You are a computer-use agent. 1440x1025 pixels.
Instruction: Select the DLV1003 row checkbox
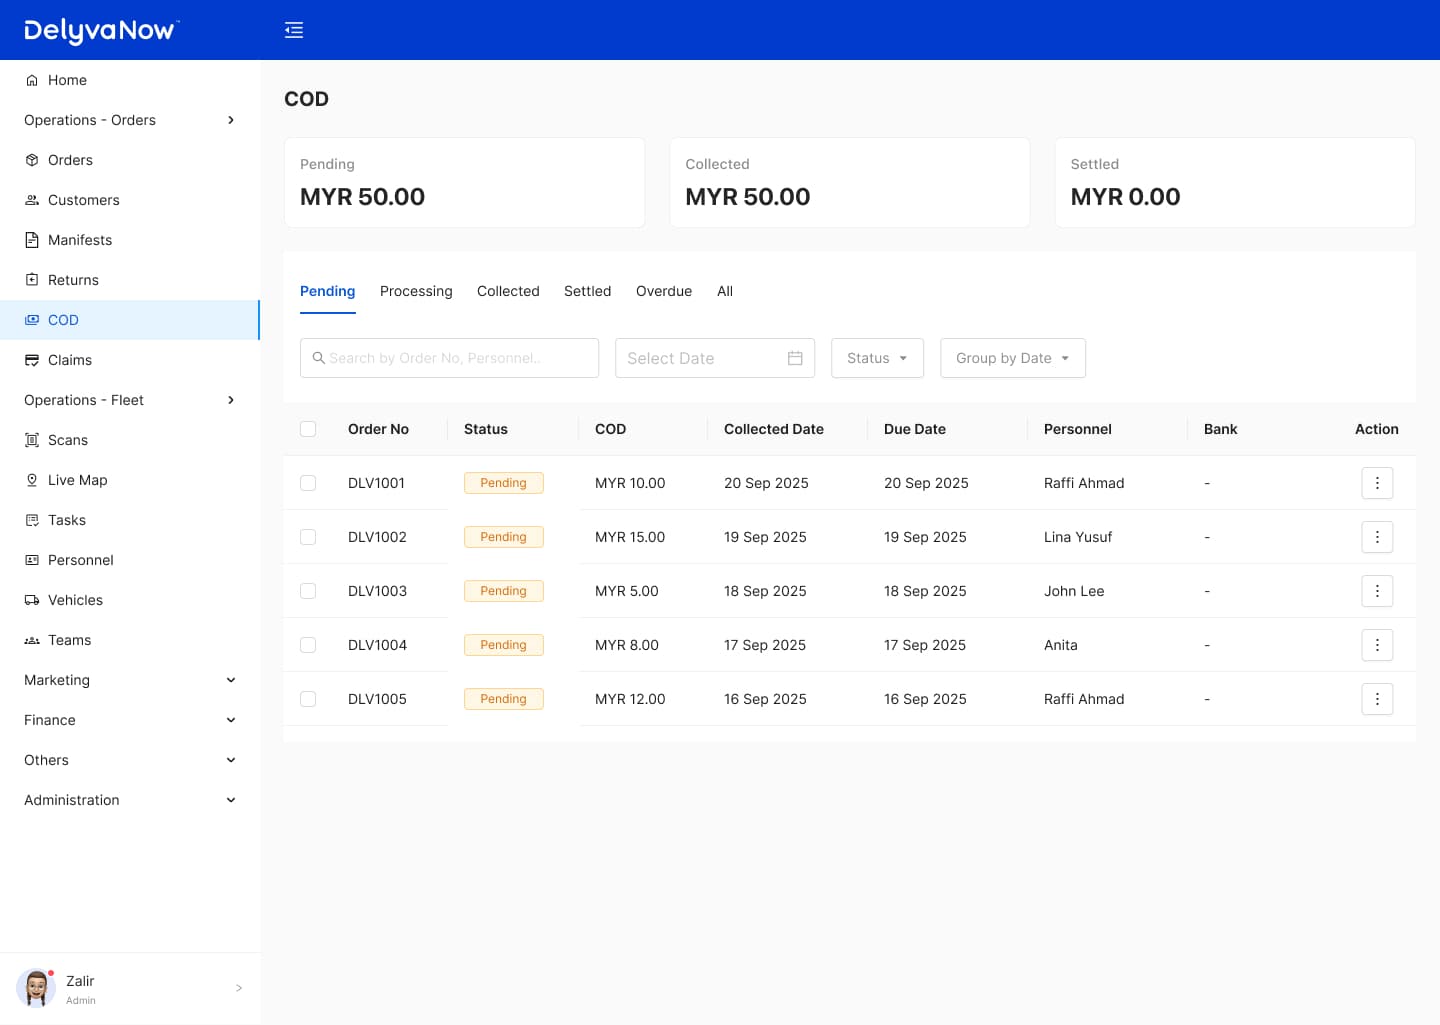tap(308, 591)
